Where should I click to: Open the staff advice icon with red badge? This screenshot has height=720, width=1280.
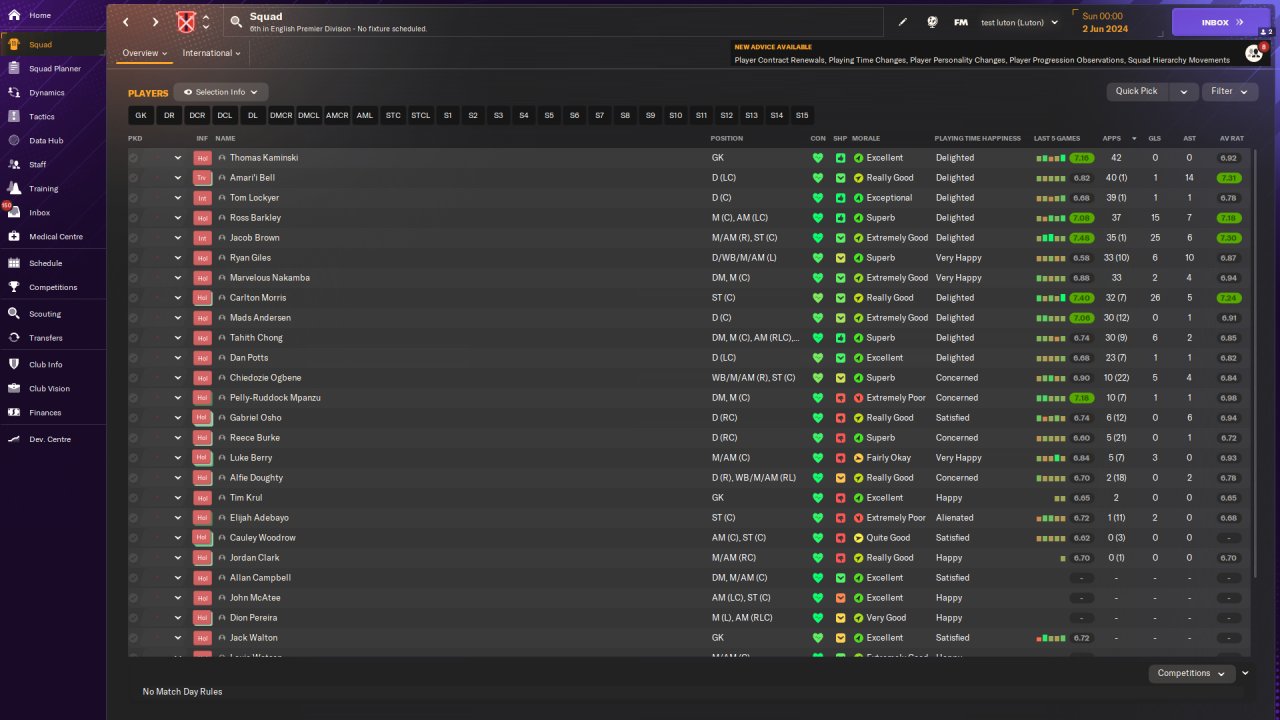1254,53
